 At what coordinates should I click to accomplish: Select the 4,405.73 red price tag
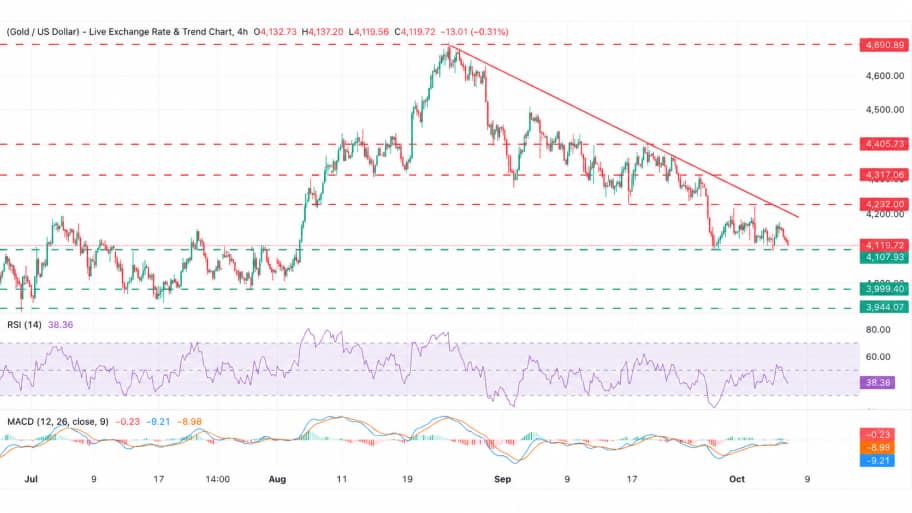pos(884,144)
